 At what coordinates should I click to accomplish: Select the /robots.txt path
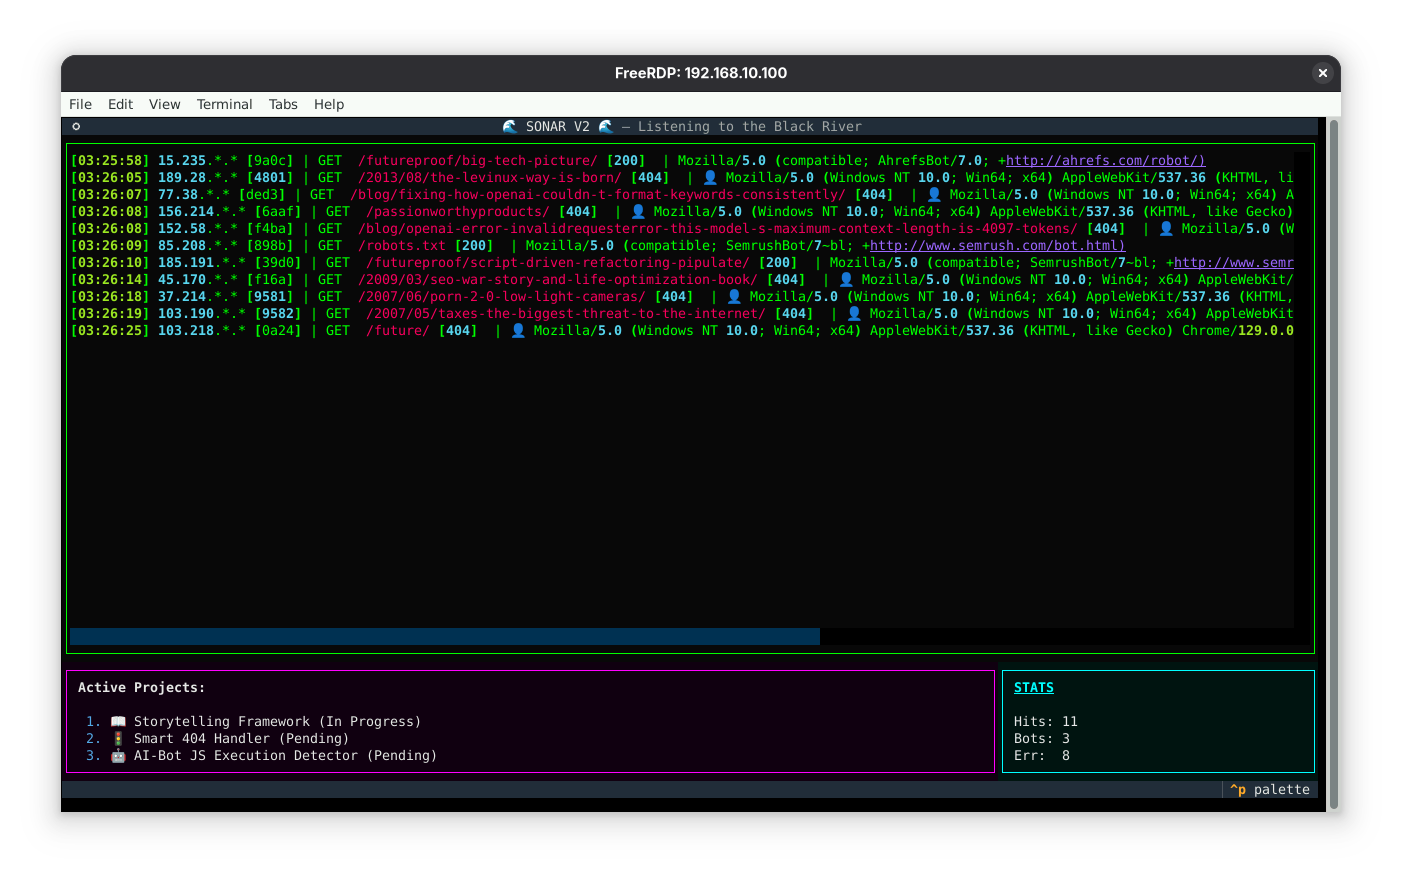pos(402,245)
